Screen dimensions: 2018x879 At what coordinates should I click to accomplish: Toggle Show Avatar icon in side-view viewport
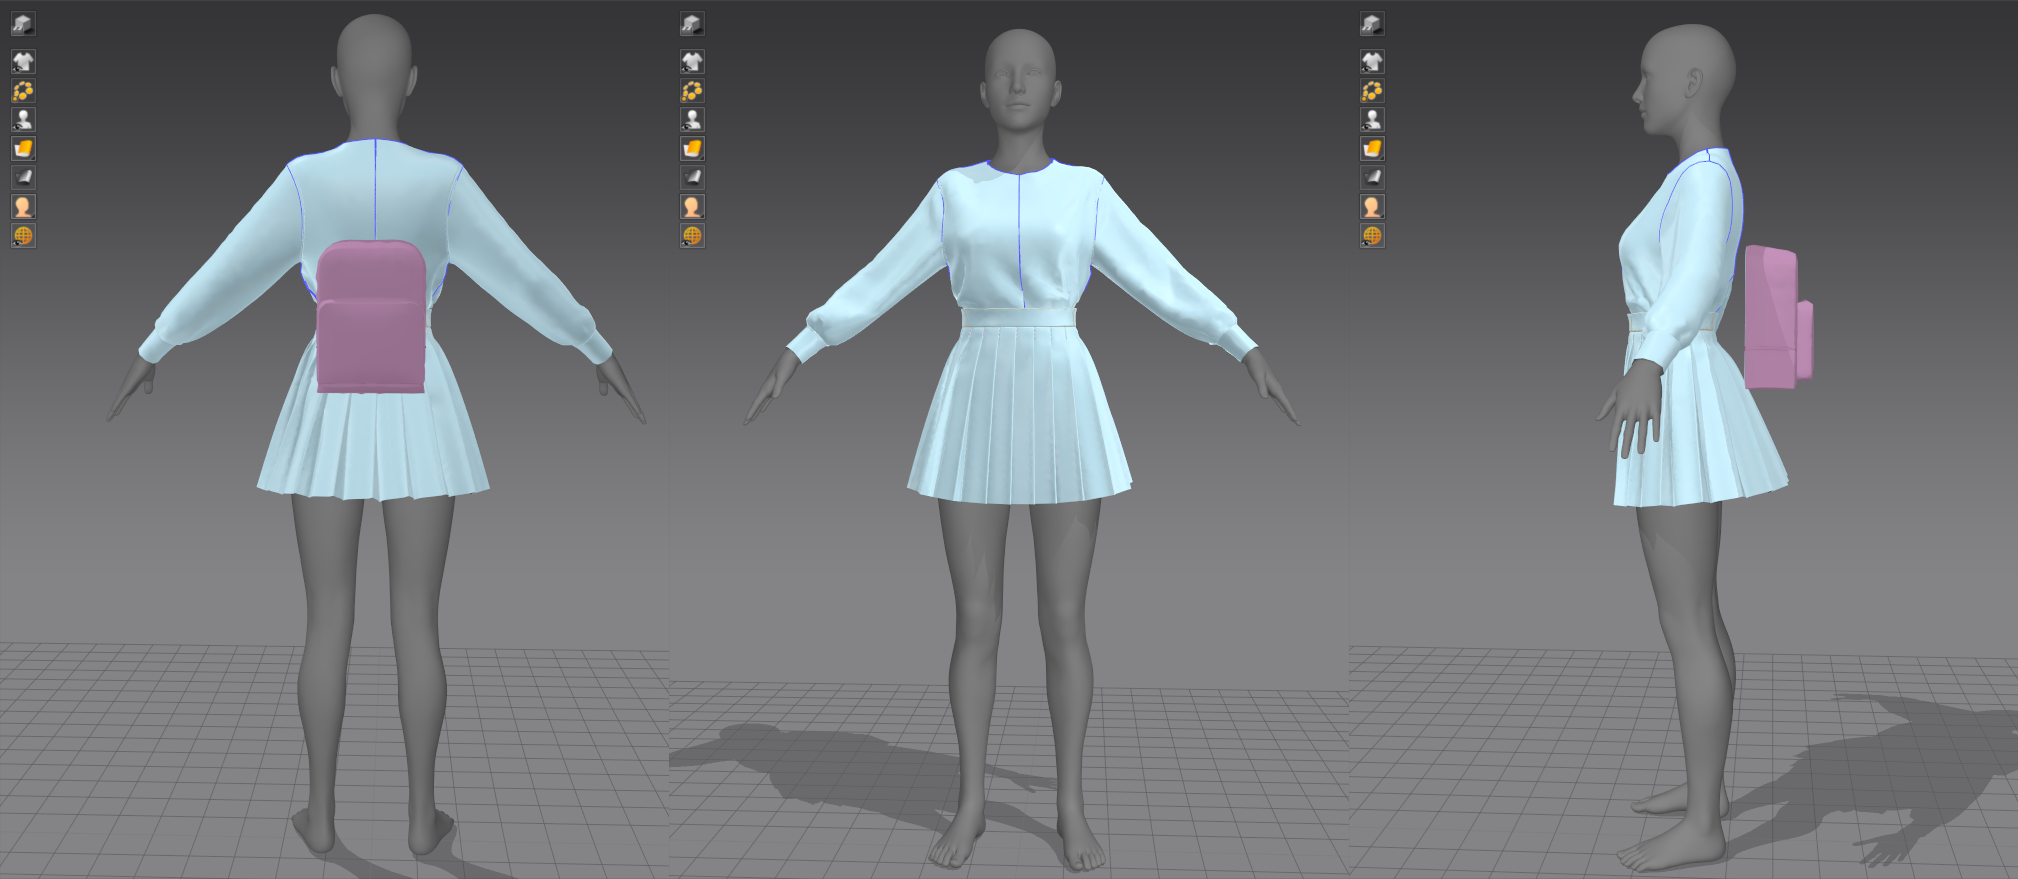coord(1372,120)
